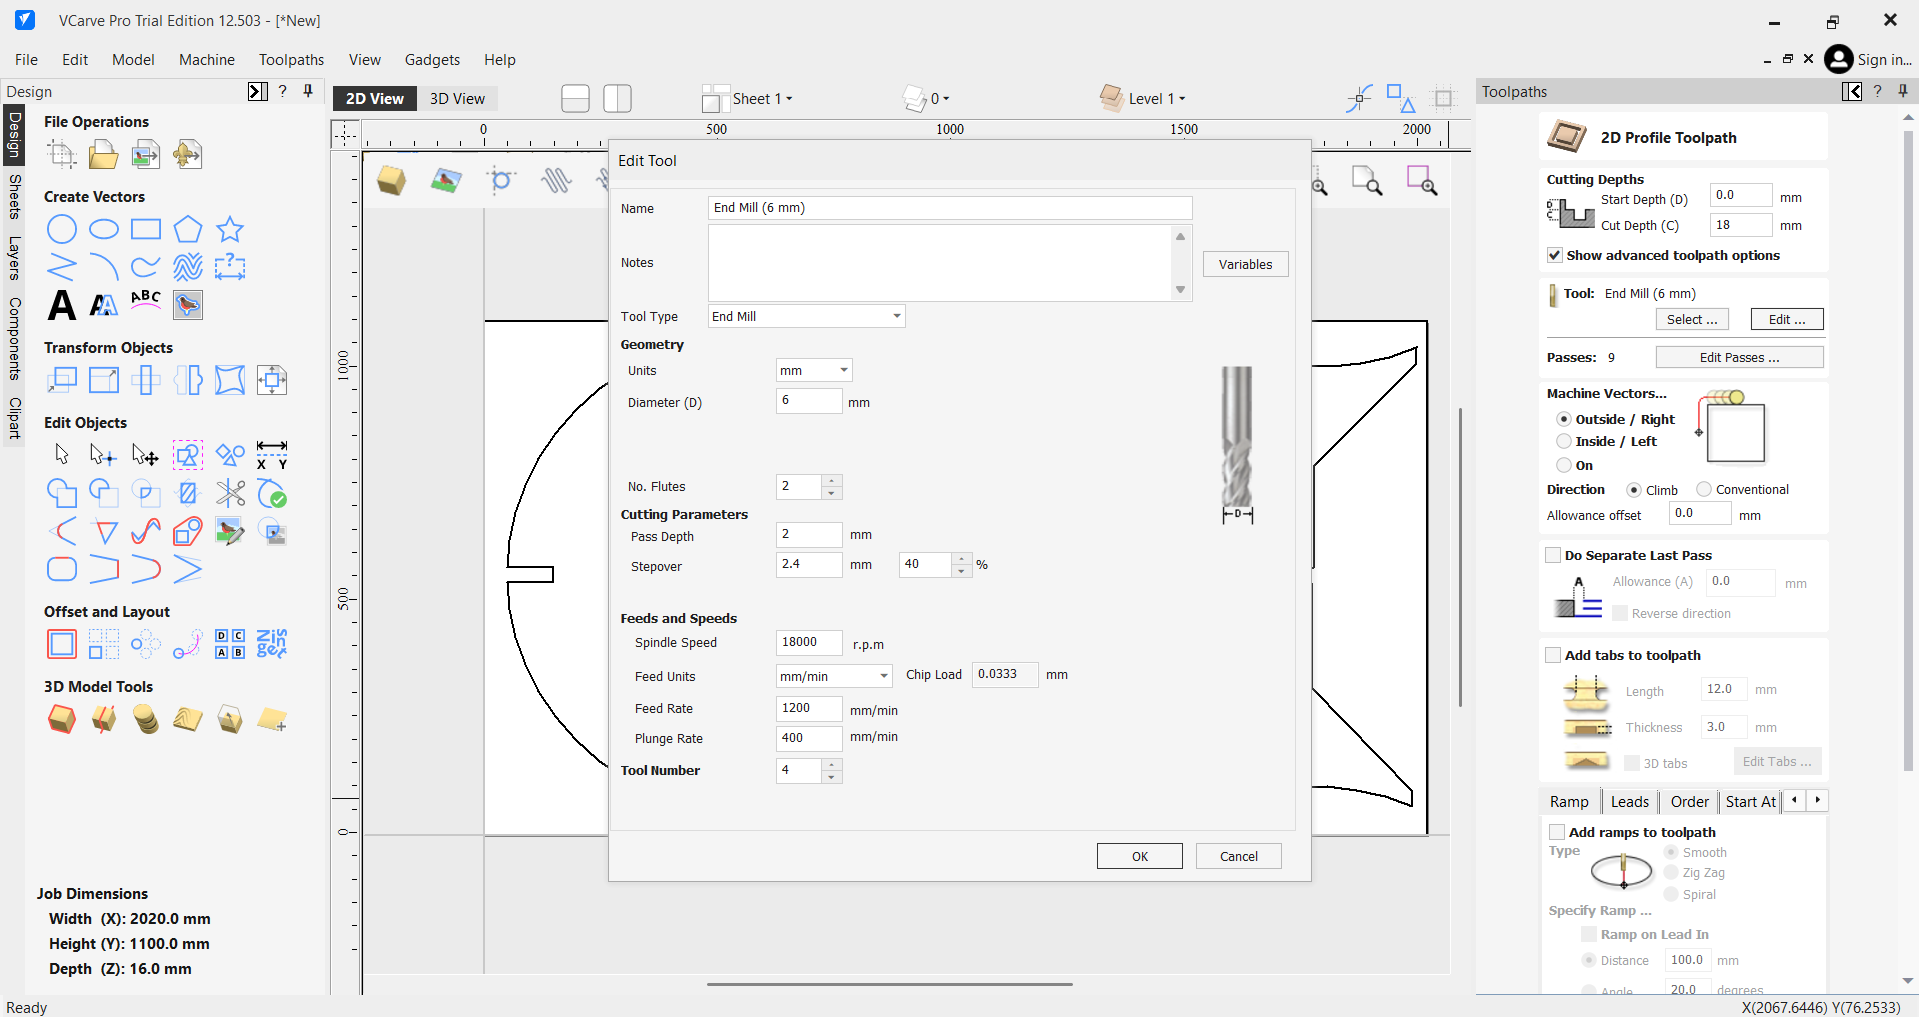Screen dimensions: 1919x1017
Task: Select Outside / Right machine vectors option
Action: coord(1564,419)
